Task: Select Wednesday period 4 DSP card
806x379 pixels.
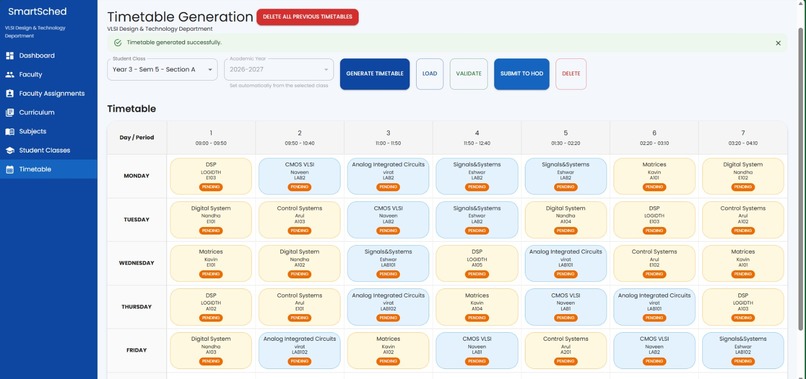Action: [x=477, y=263]
